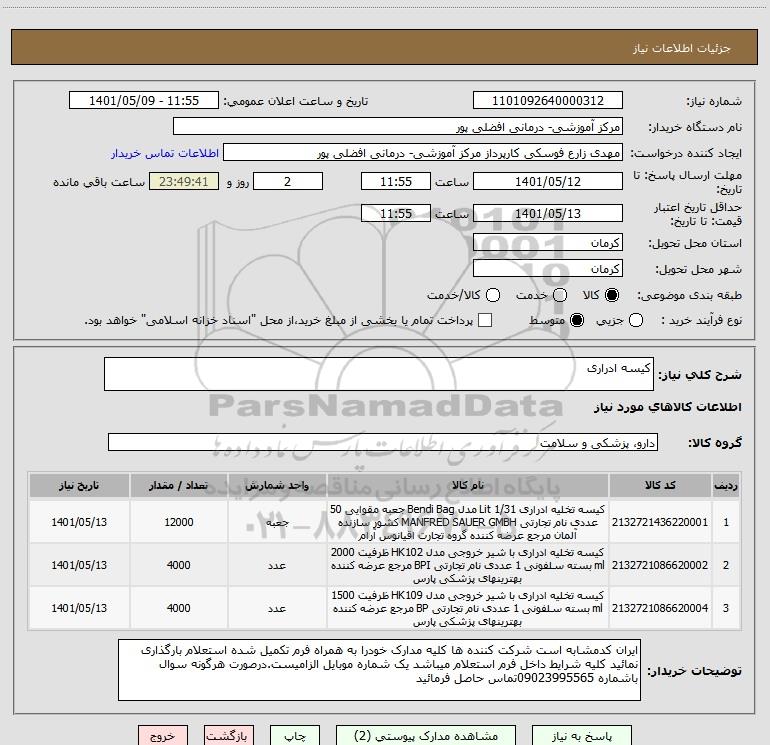Click the price validity date 1401/05/13 field

coord(548,213)
